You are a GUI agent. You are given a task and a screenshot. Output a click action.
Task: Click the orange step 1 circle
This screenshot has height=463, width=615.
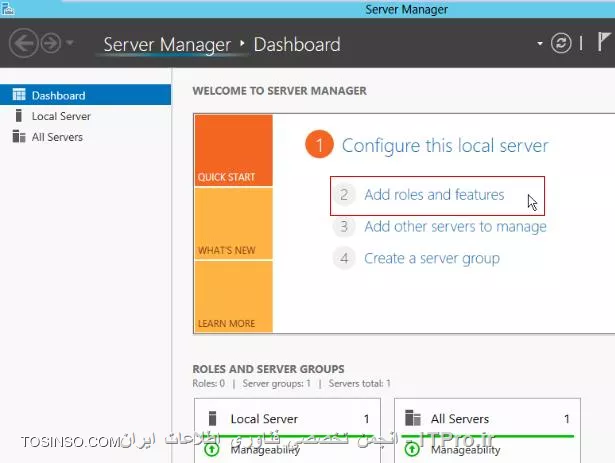pos(319,144)
